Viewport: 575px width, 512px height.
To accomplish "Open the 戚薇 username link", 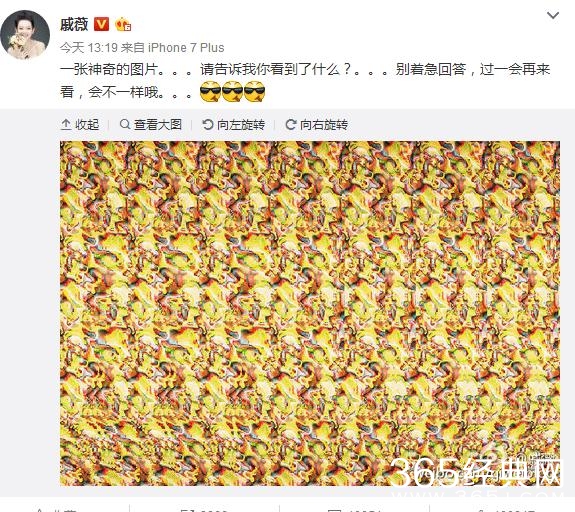I will click(x=74, y=25).
